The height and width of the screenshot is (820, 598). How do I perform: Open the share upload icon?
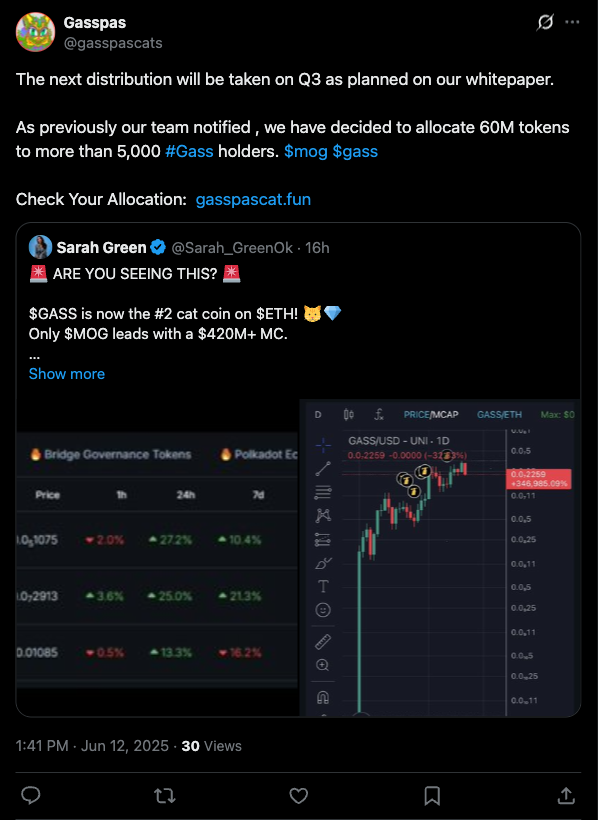[566, 795]
